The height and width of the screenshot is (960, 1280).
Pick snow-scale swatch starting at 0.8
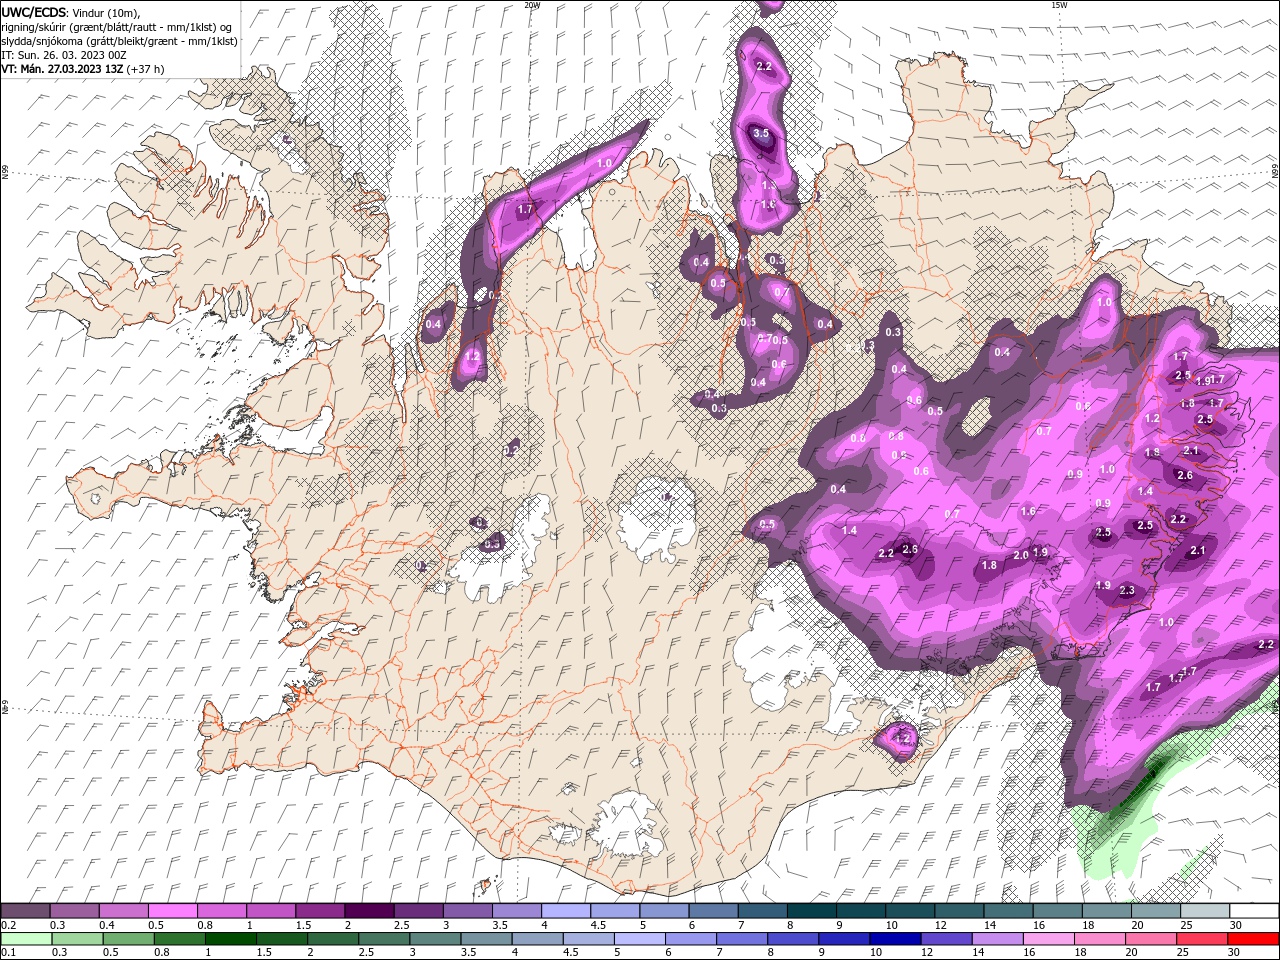click(x=221, y=911)
